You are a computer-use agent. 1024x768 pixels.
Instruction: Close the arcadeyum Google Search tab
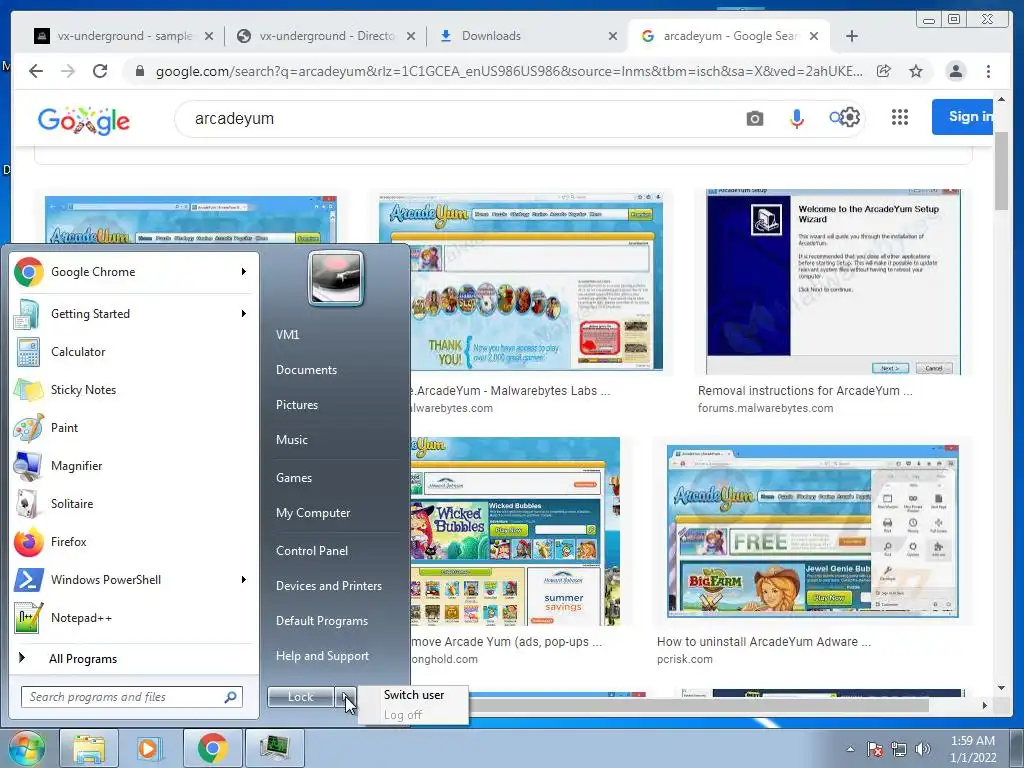click(814, 36)
